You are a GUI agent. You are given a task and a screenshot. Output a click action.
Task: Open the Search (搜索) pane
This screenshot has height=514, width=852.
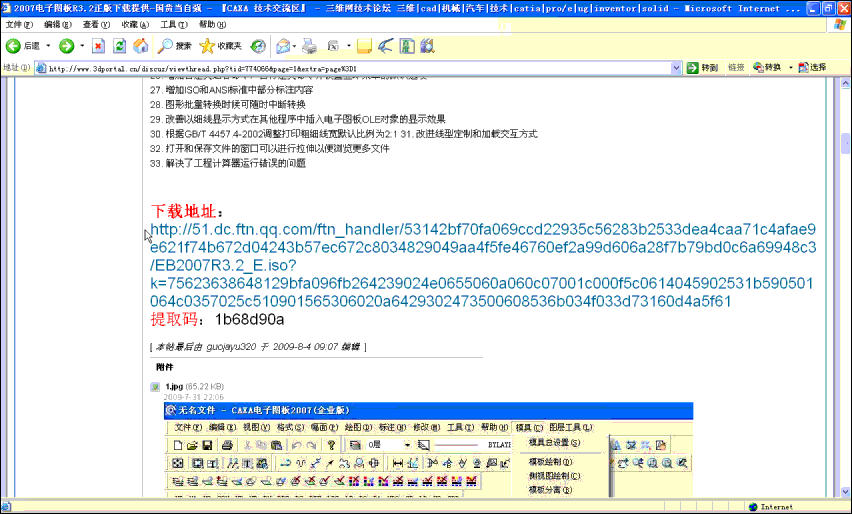(174, 46)
